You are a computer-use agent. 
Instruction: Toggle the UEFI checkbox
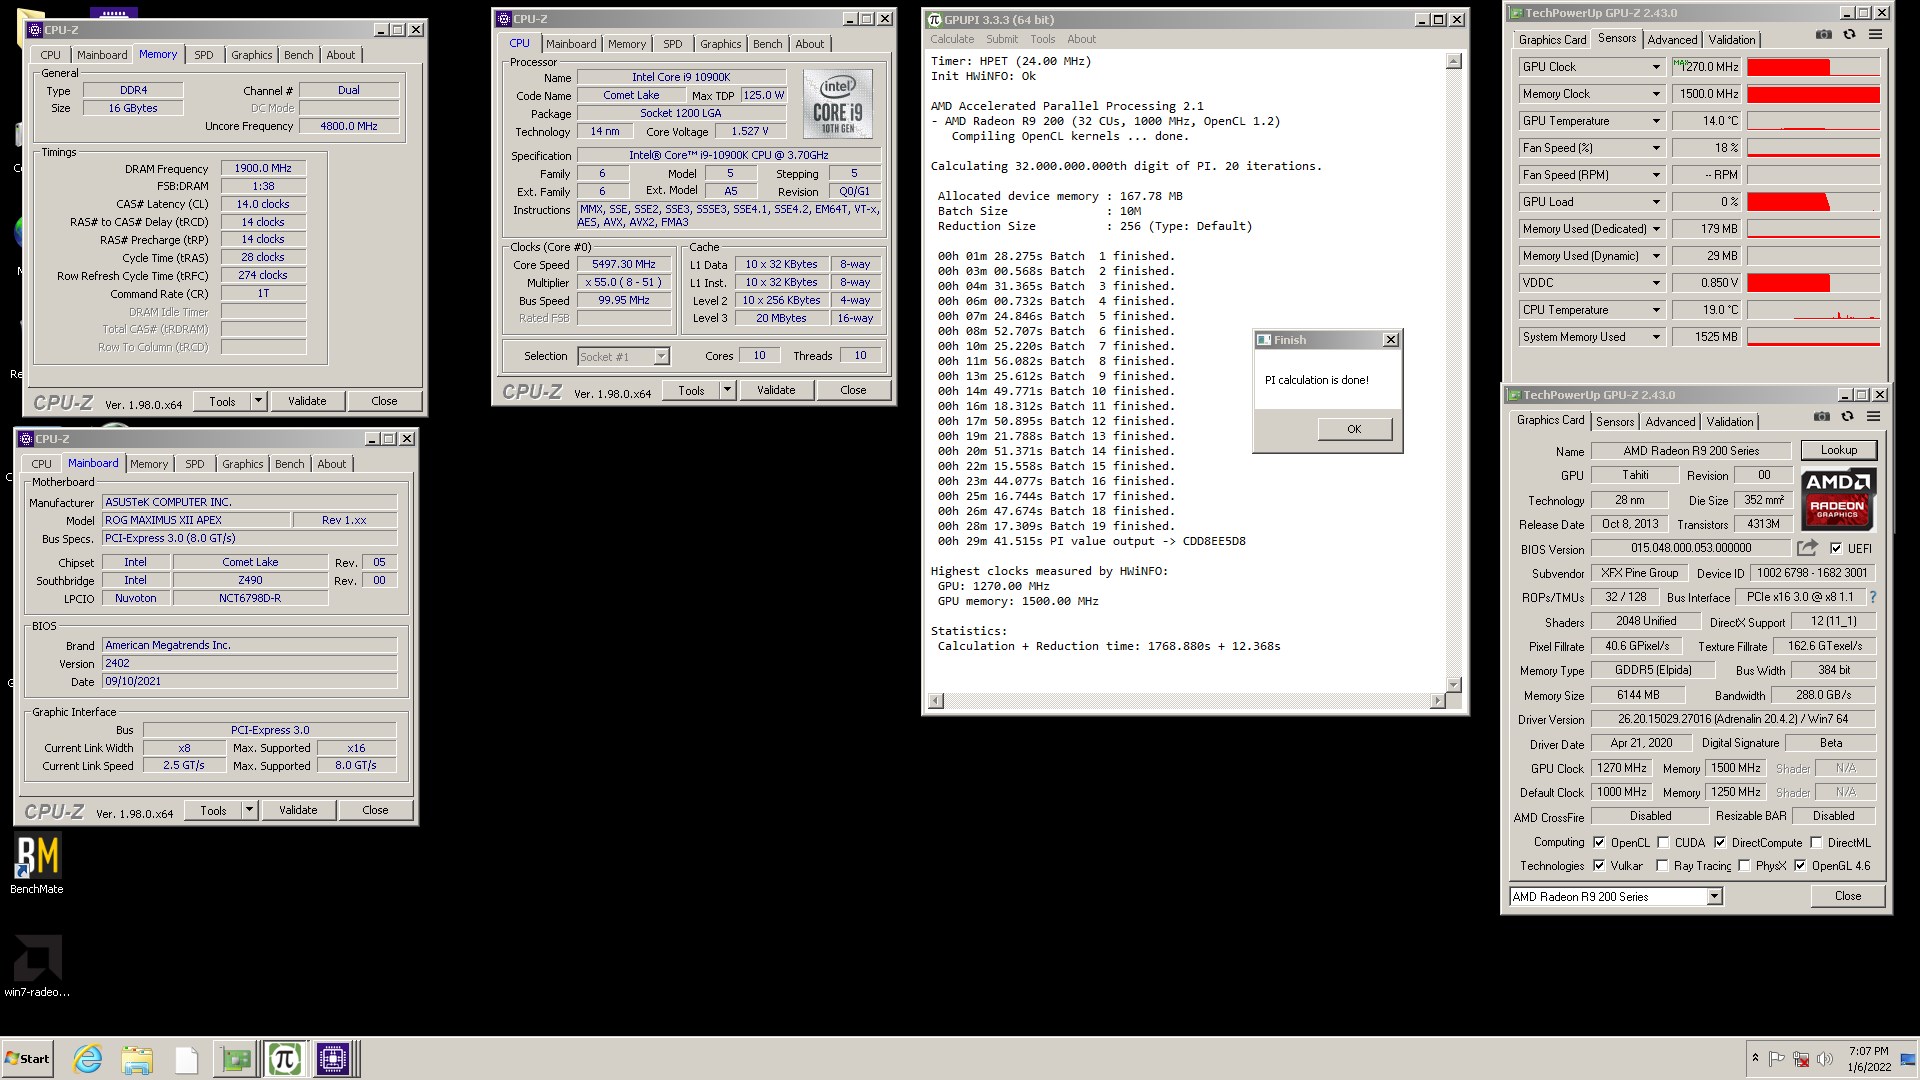tap(1836, 548)
